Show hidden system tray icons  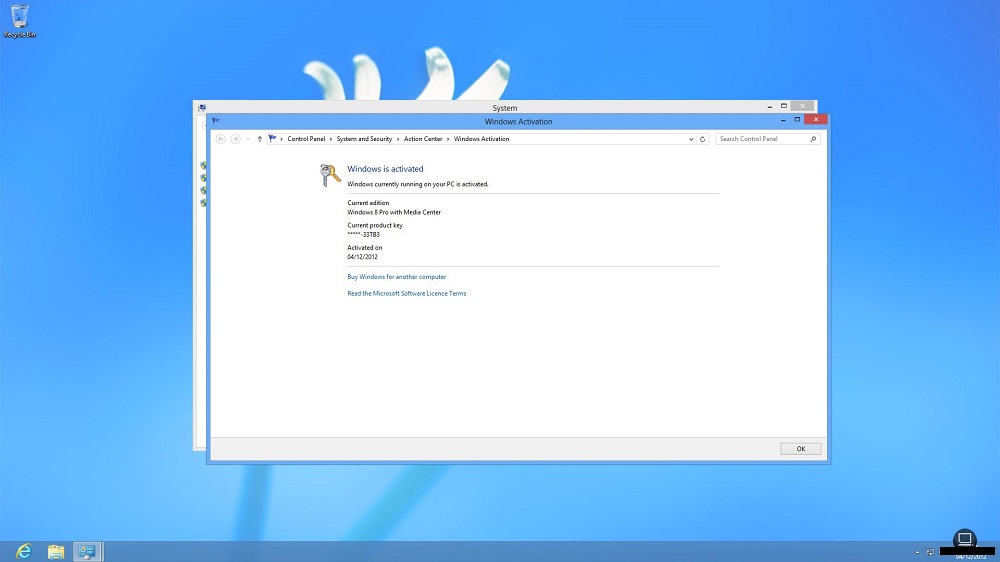pos(917,552)
